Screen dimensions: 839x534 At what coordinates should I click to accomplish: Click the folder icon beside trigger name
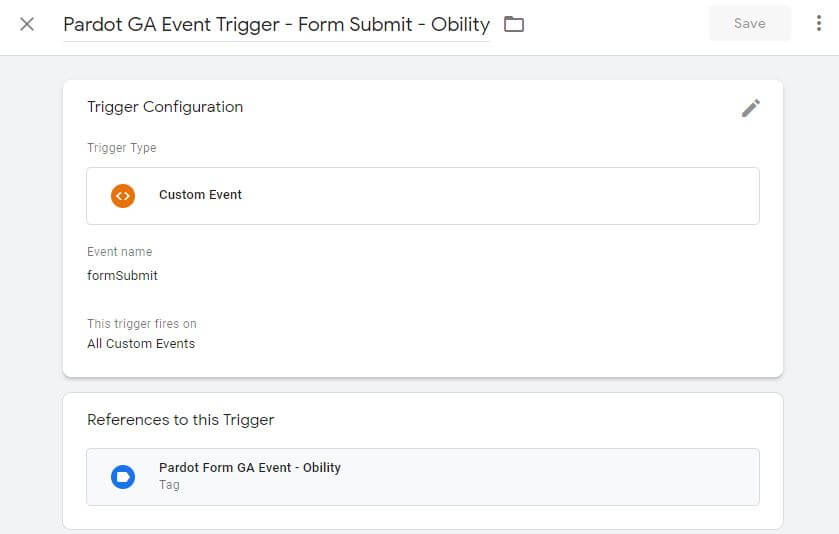[x=514, y=24]
